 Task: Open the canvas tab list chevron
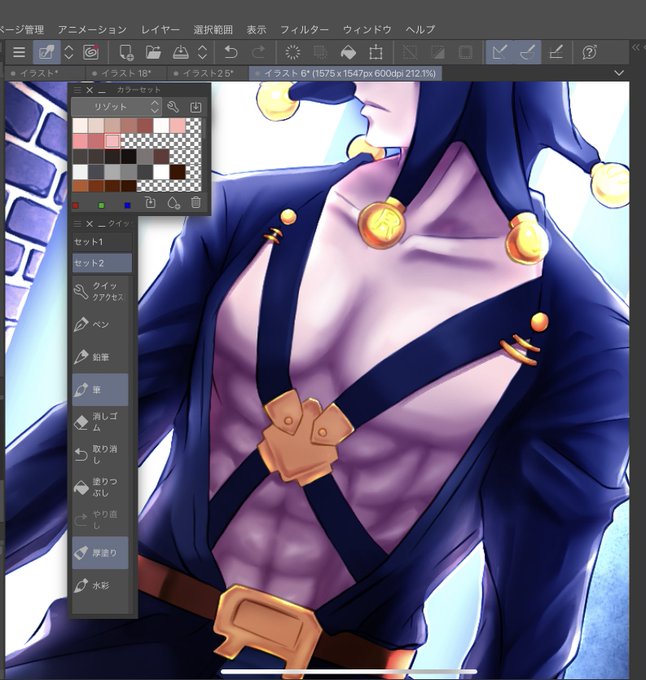[x=619, y=73]
